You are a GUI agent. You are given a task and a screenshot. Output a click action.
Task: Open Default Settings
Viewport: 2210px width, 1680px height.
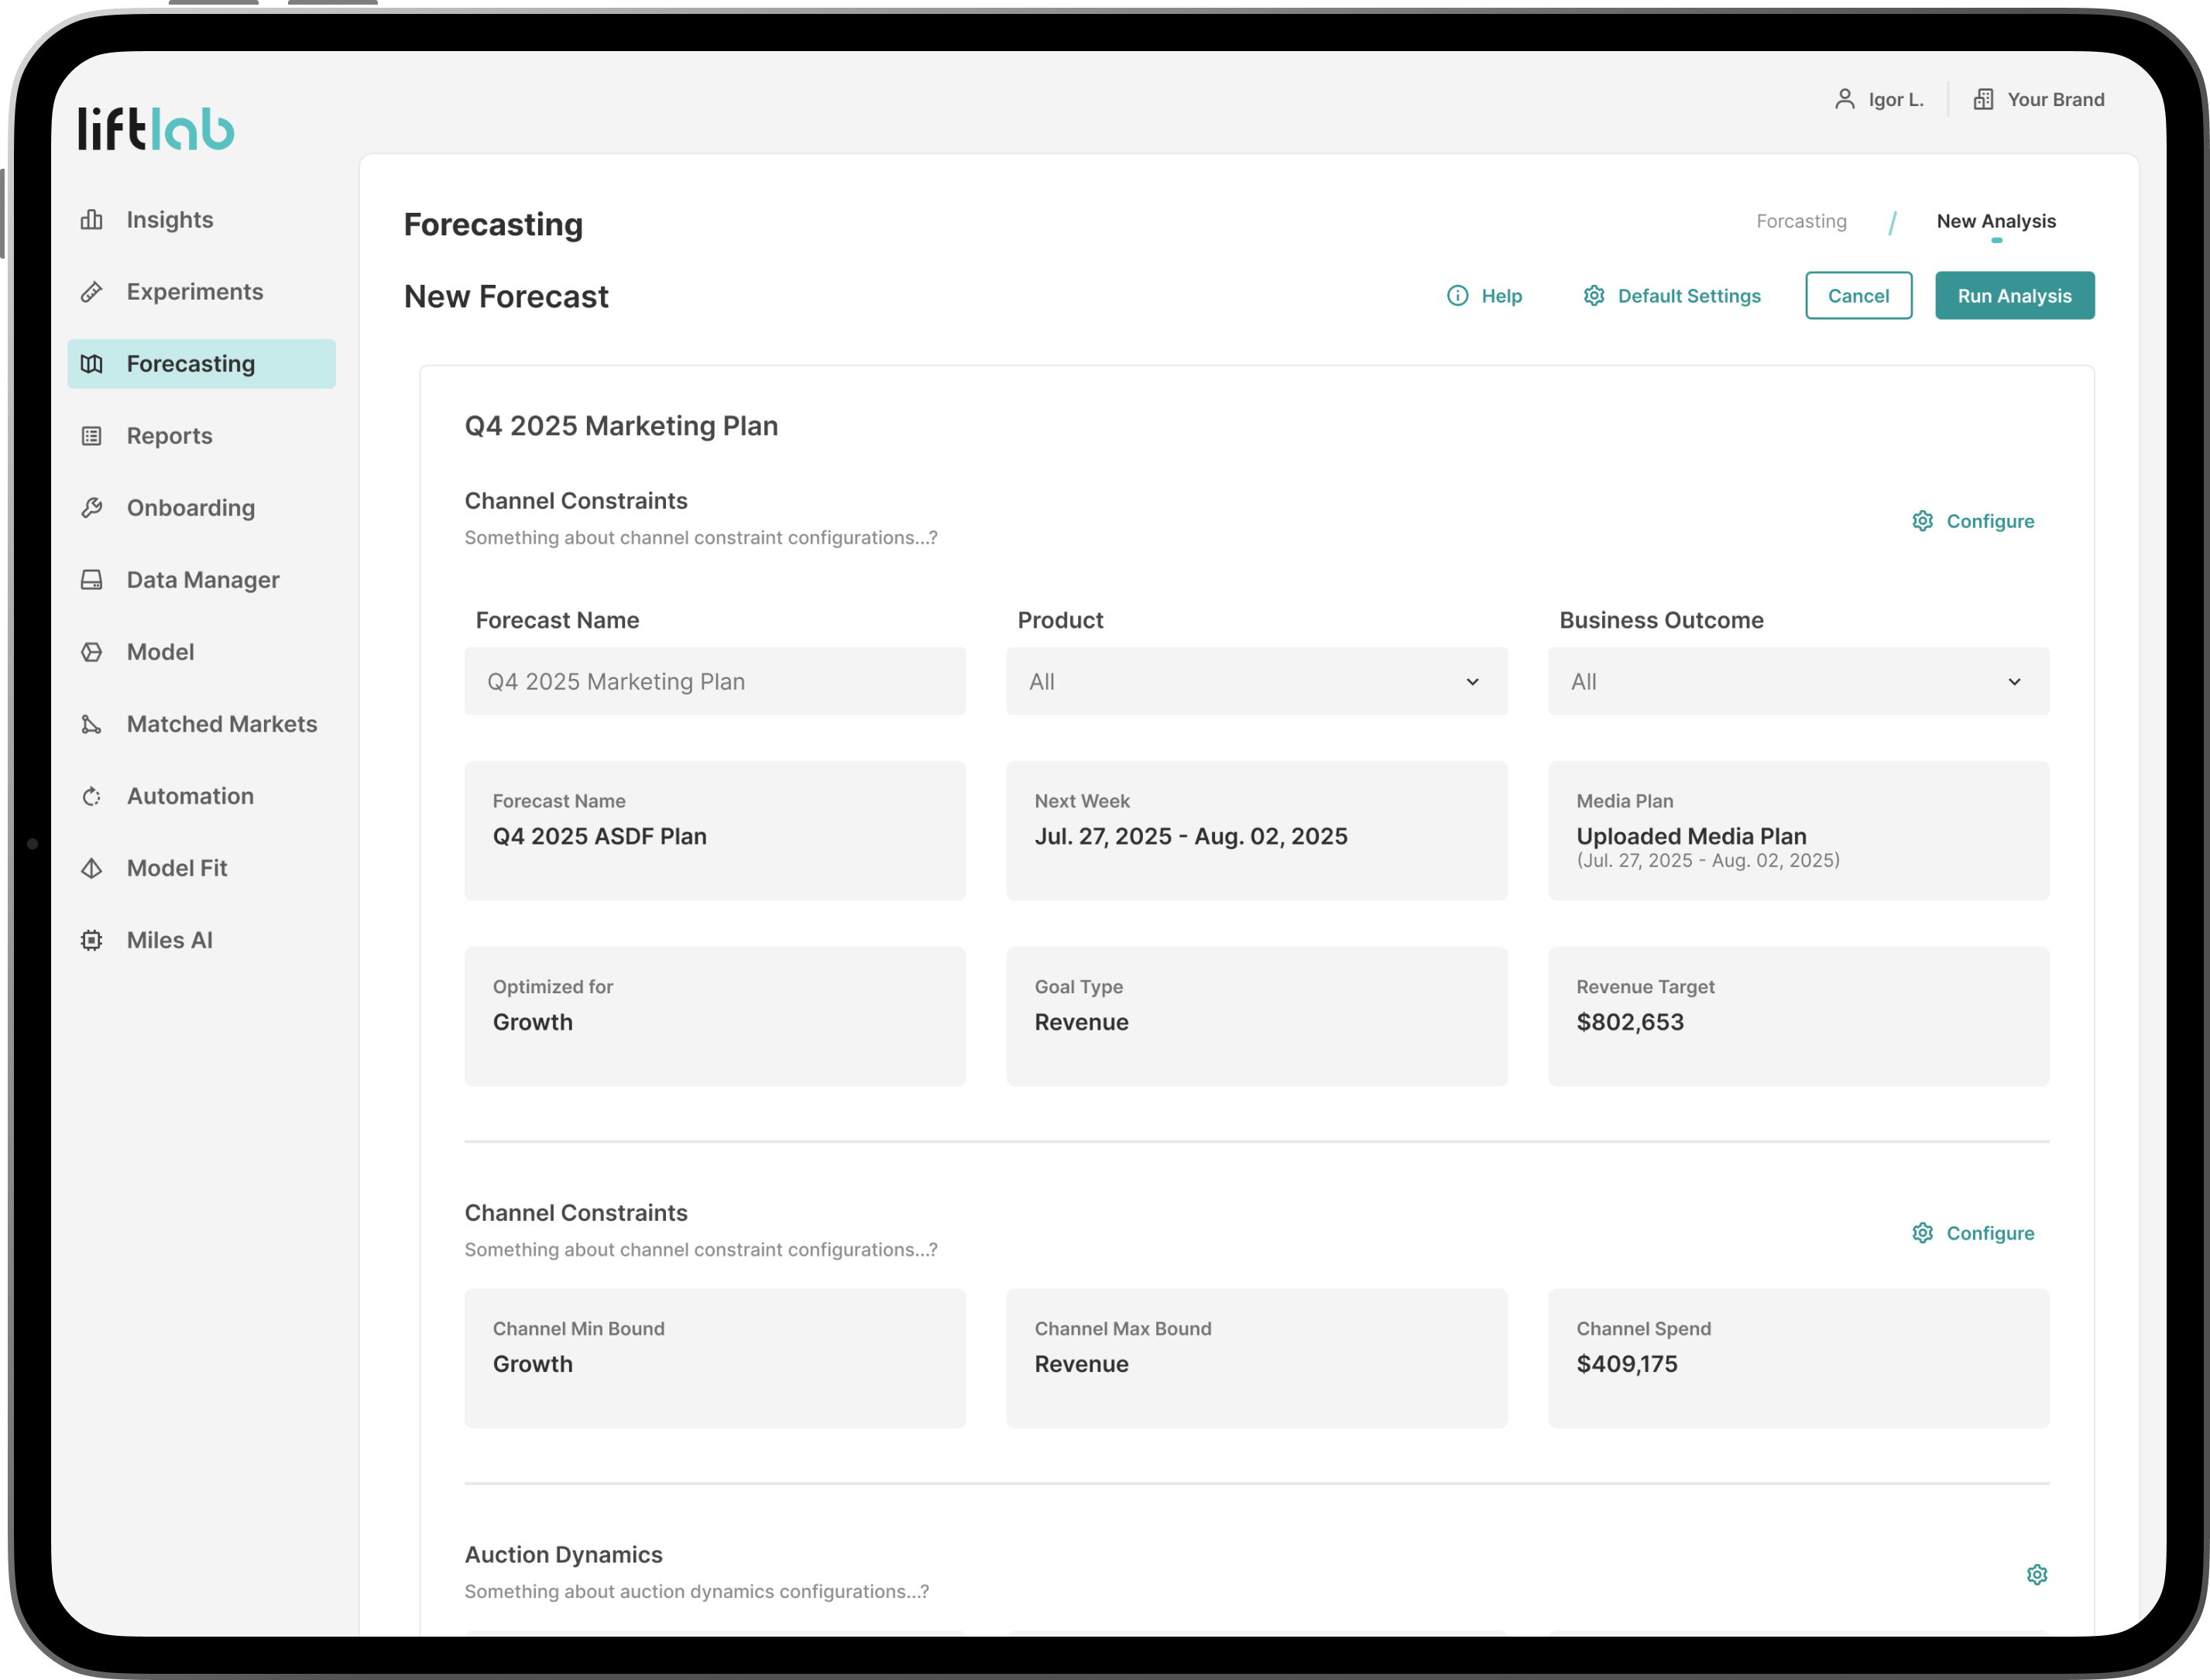coord(1672,296)
